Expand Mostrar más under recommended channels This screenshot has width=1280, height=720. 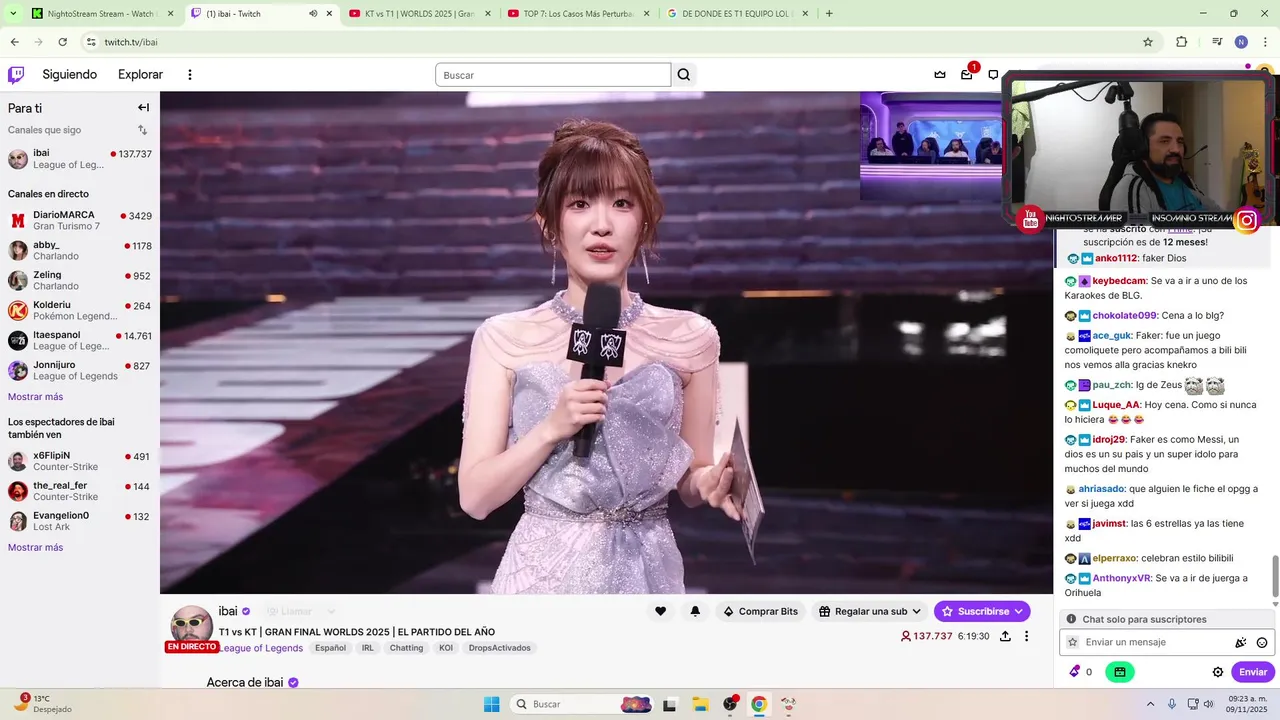coord(35,547)
